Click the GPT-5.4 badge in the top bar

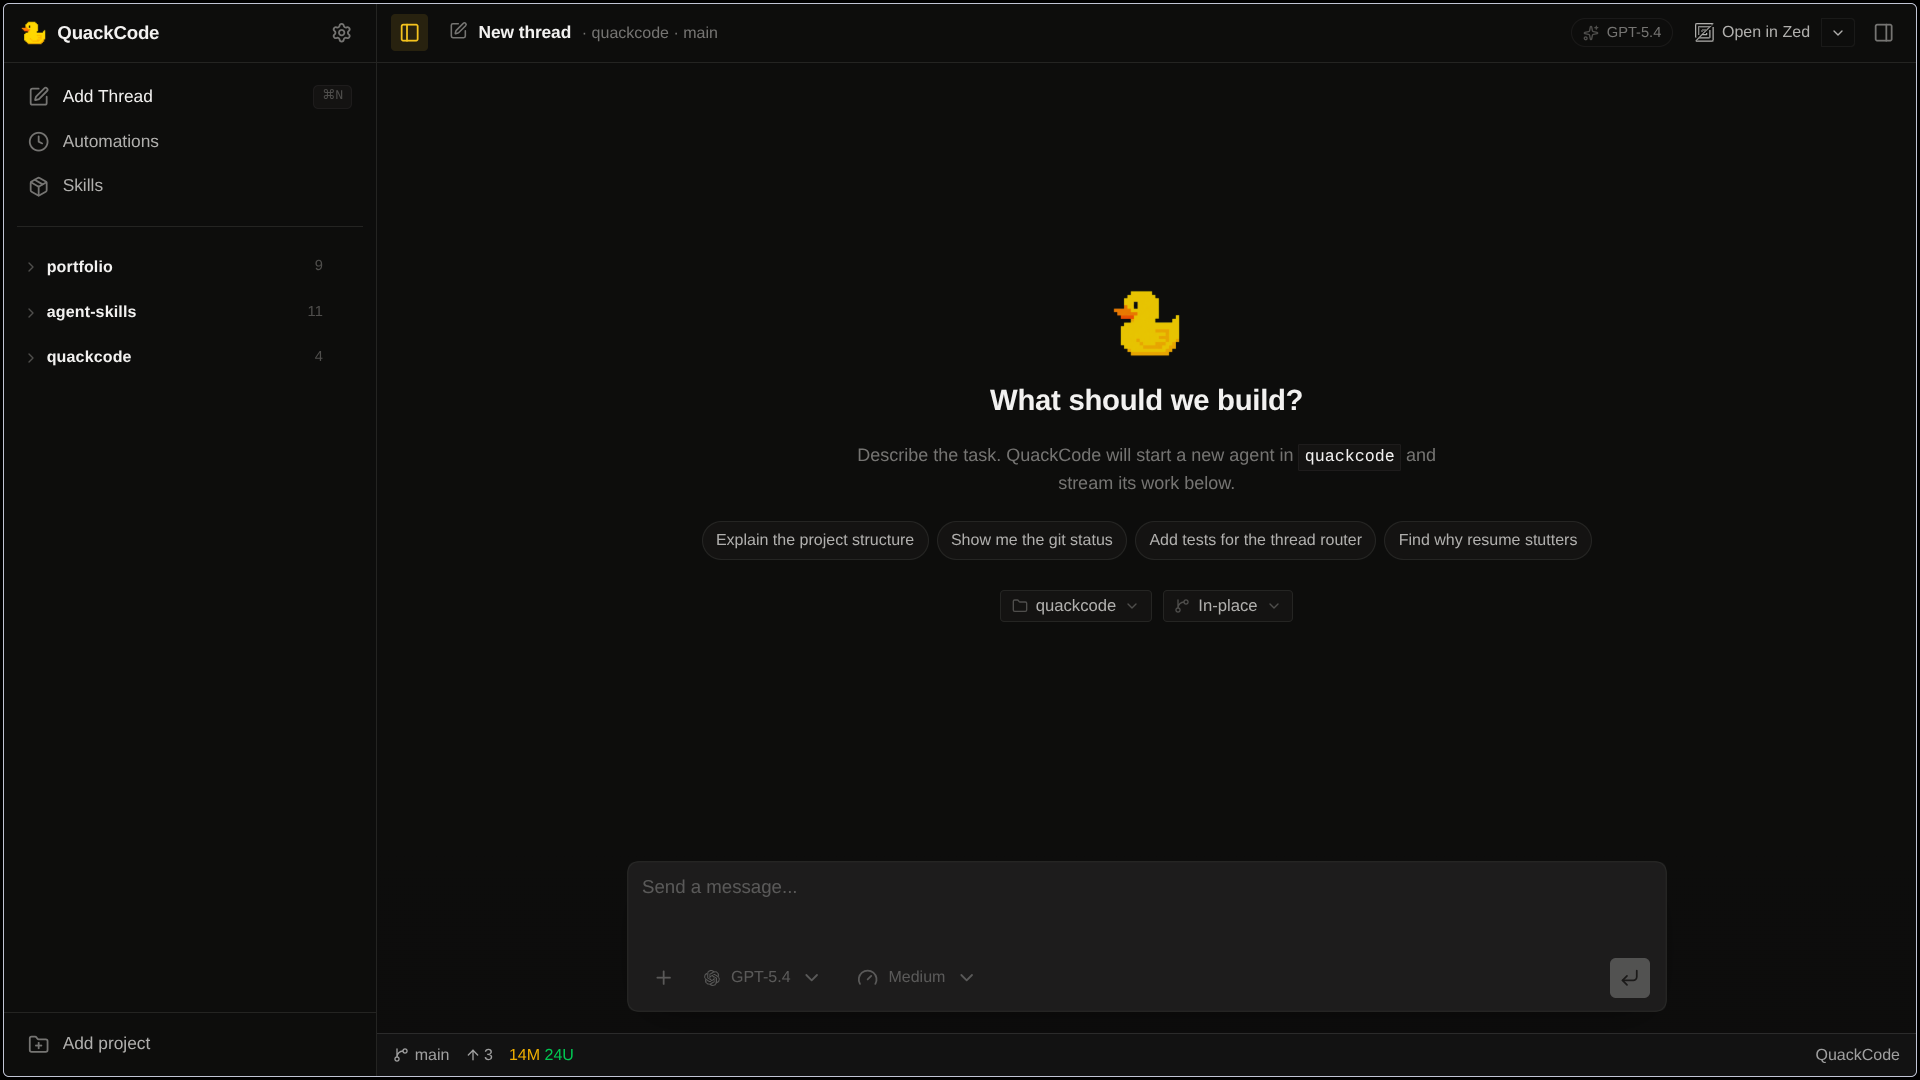pos(1621,31)
